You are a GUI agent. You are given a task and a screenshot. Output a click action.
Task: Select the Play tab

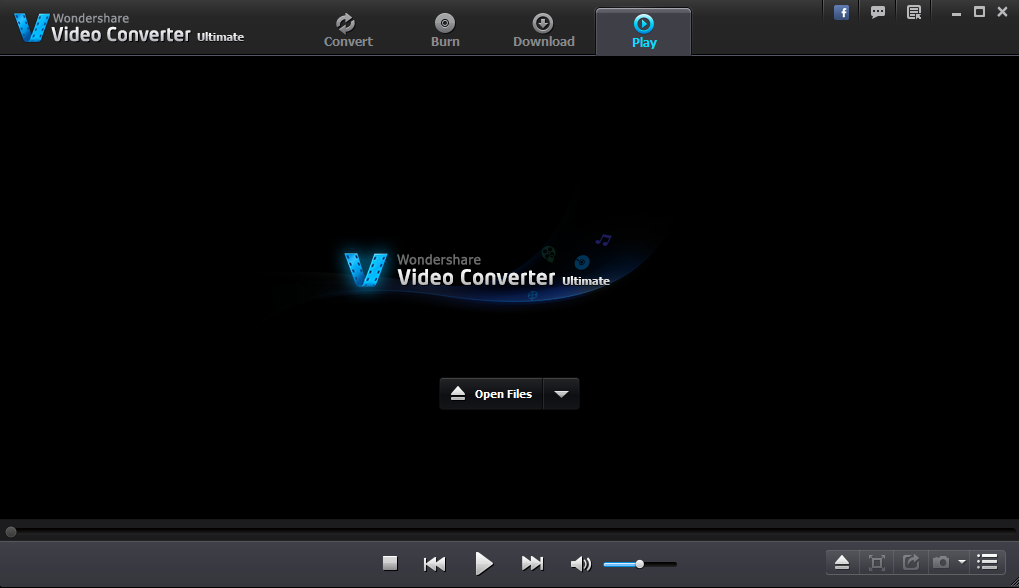pos(643,31)
